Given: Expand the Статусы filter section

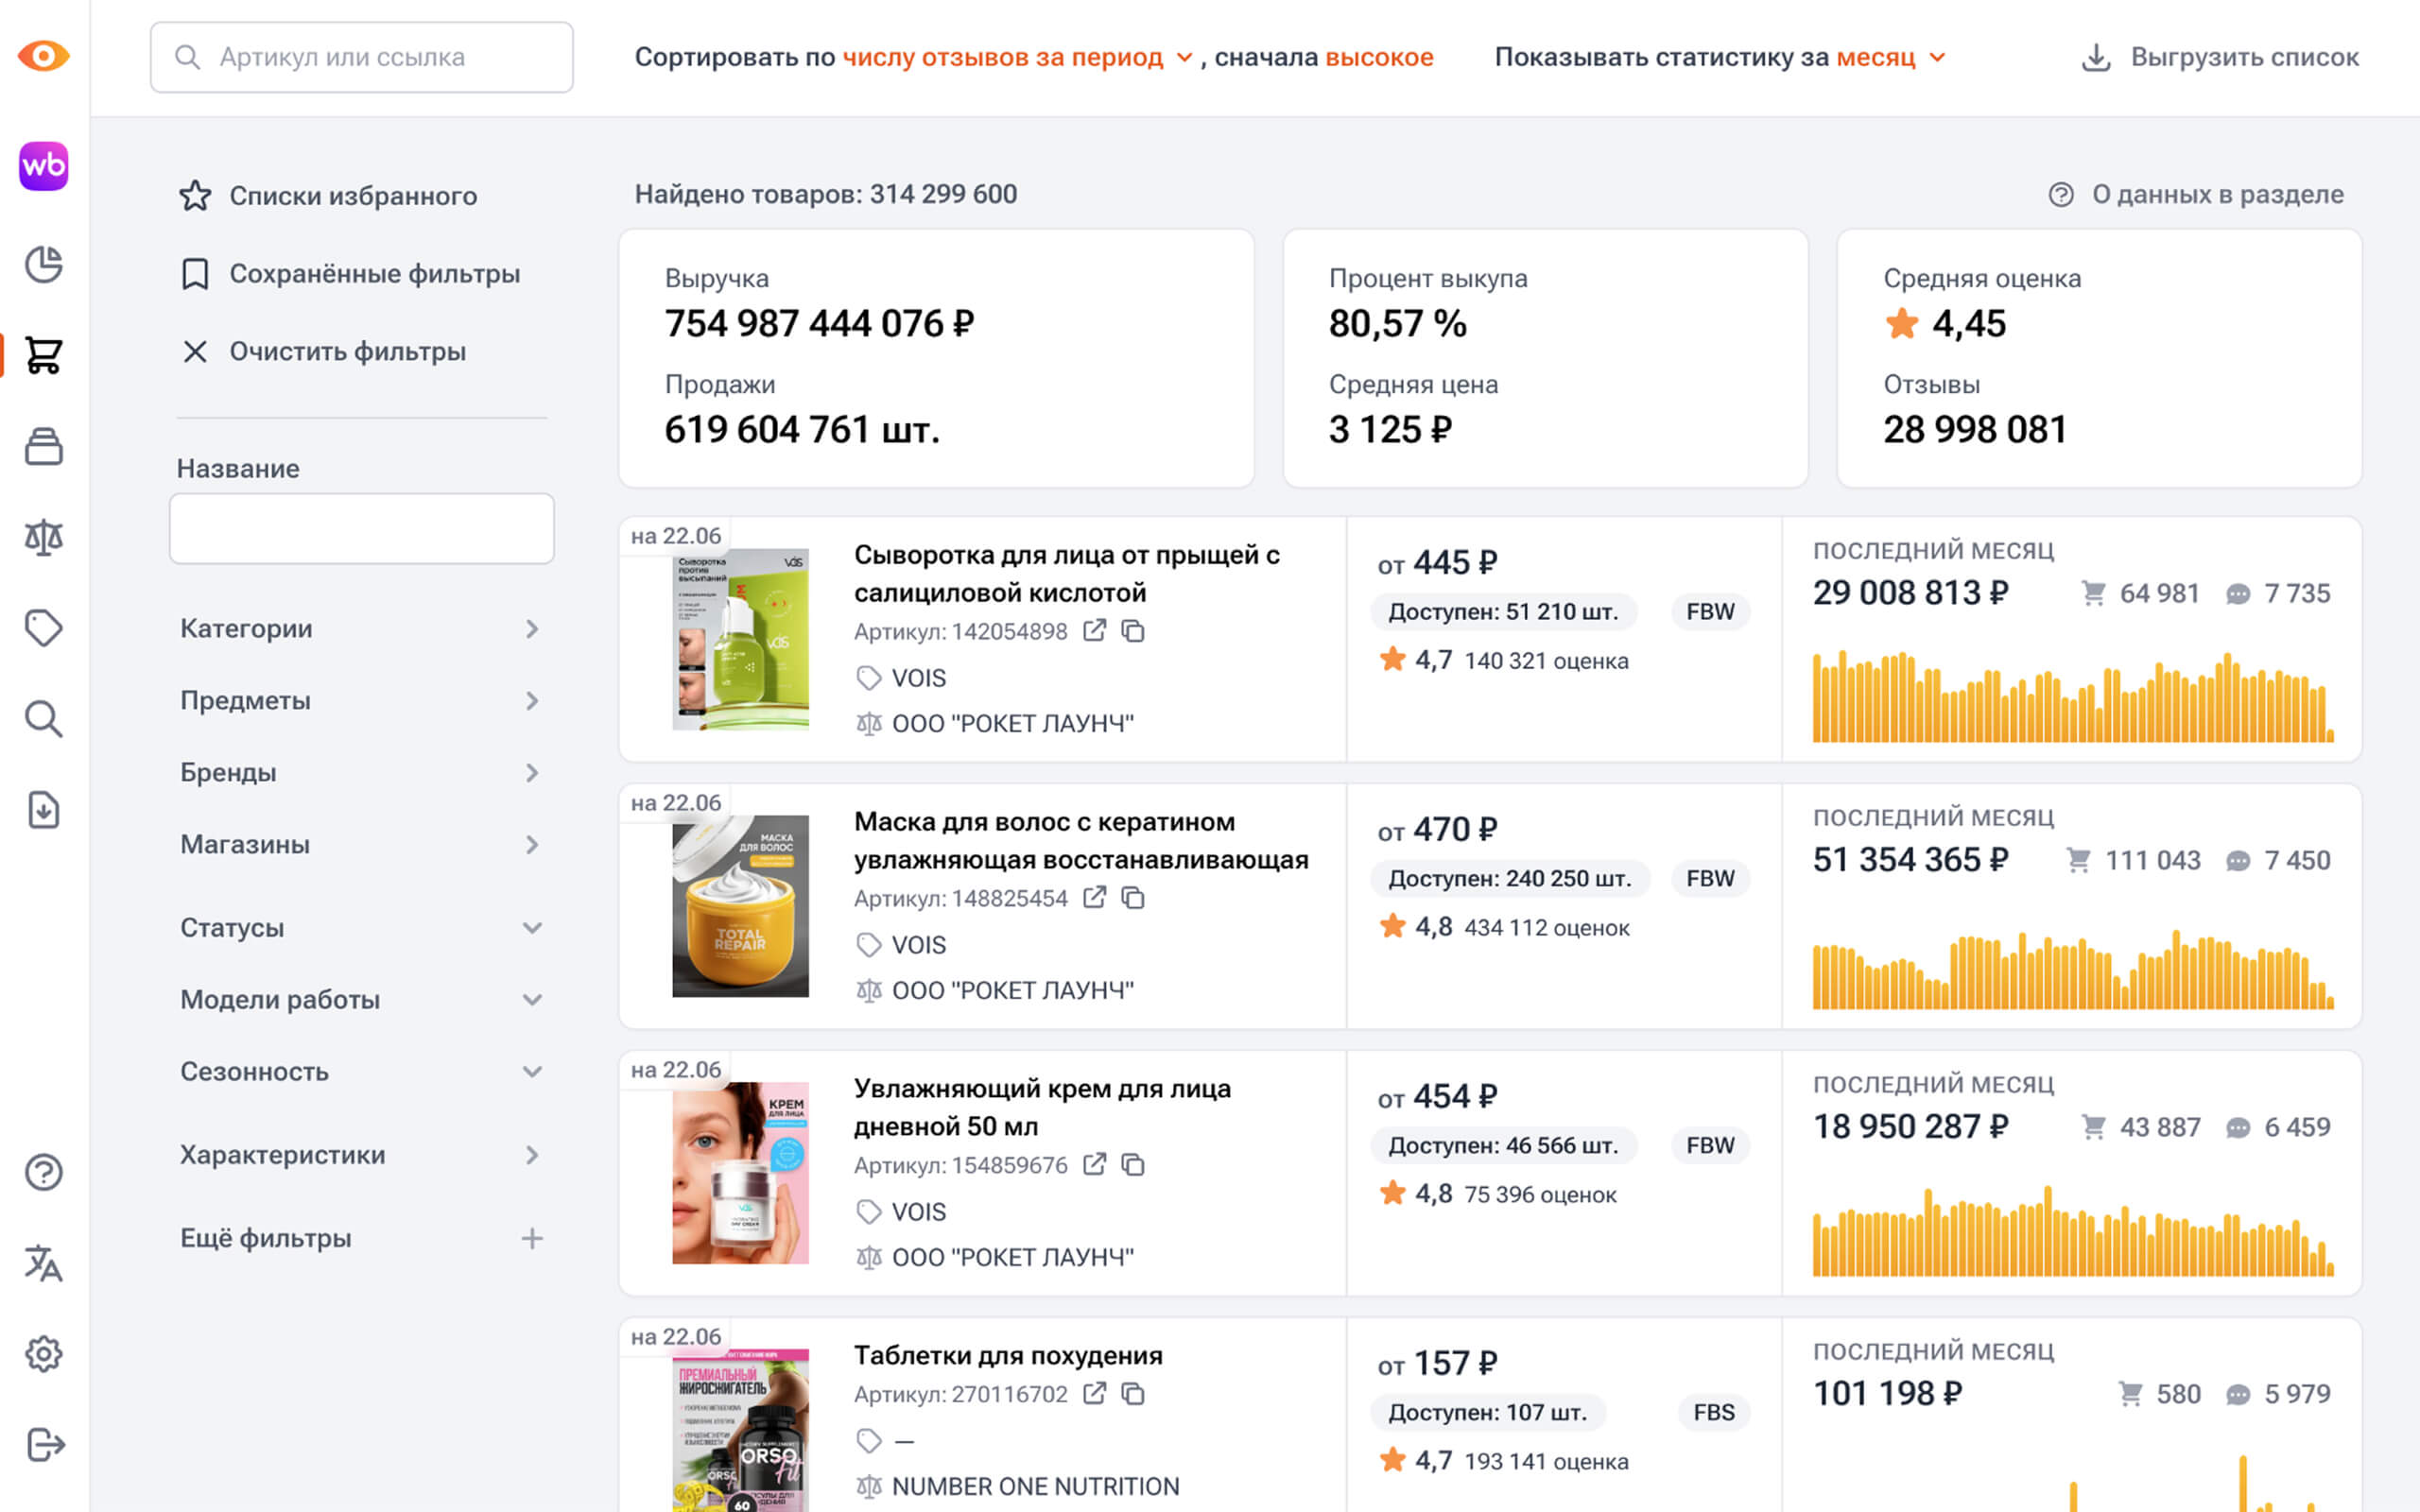Looking at the screenshot, I should click(x=360, y=927).
